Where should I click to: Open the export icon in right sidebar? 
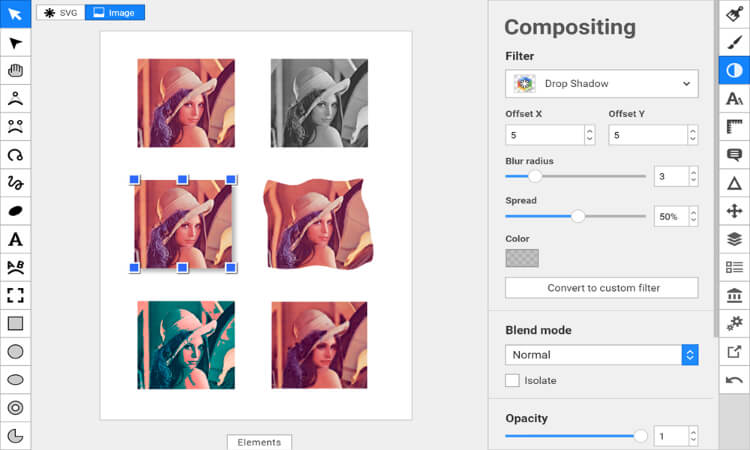[733, 351]
